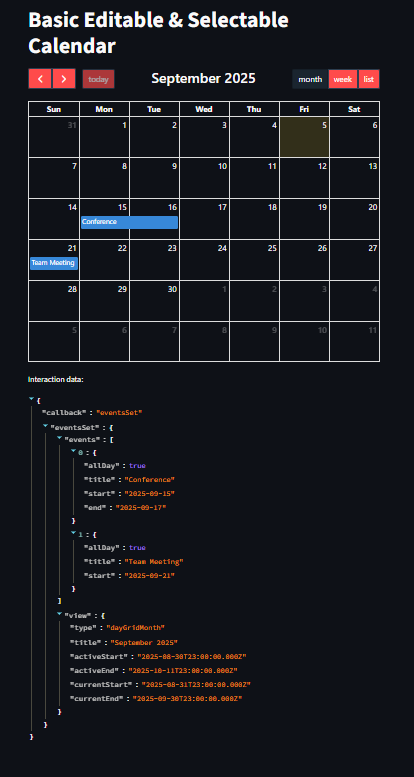The width and height of the screenshot is (414, 777).
Task: Collapse the root JSON object
Action: (32, 398)
